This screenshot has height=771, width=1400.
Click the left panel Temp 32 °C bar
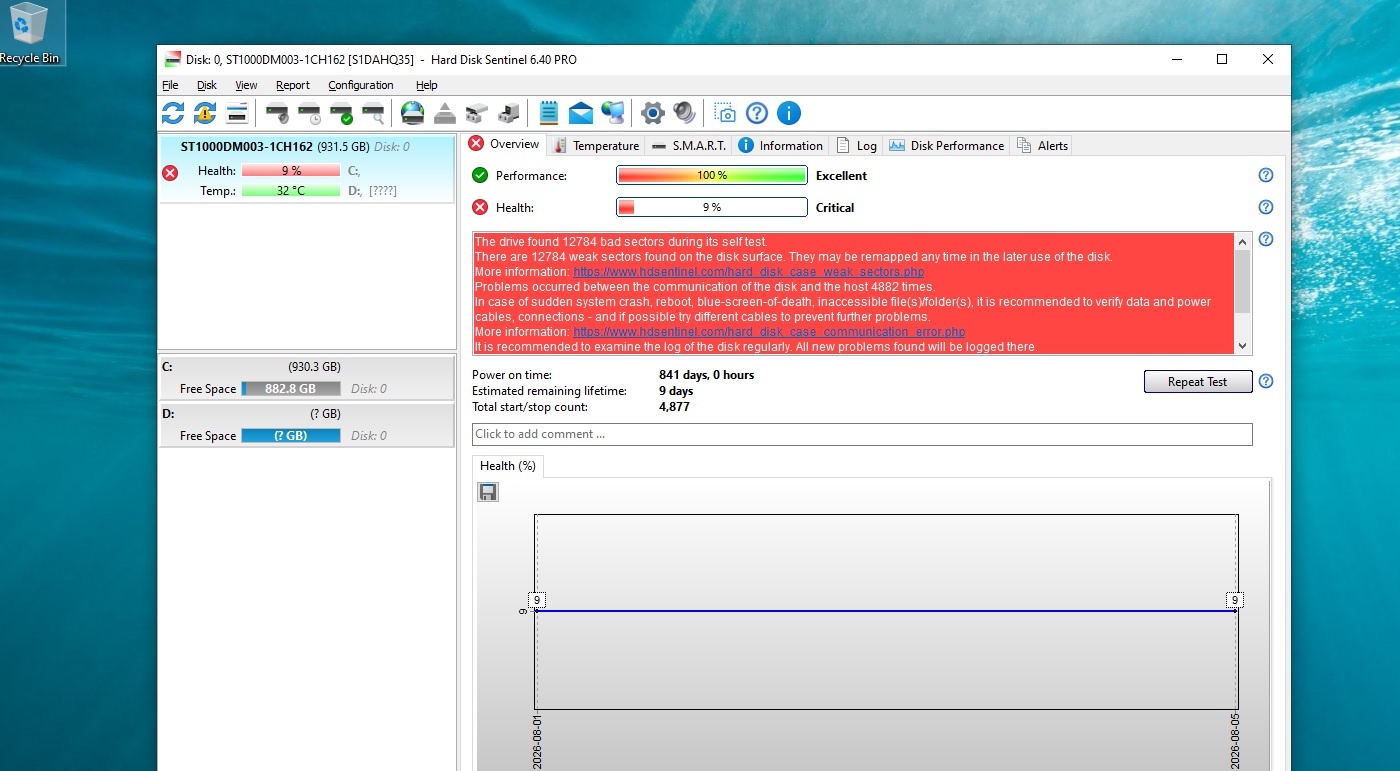tap(291, 190)
